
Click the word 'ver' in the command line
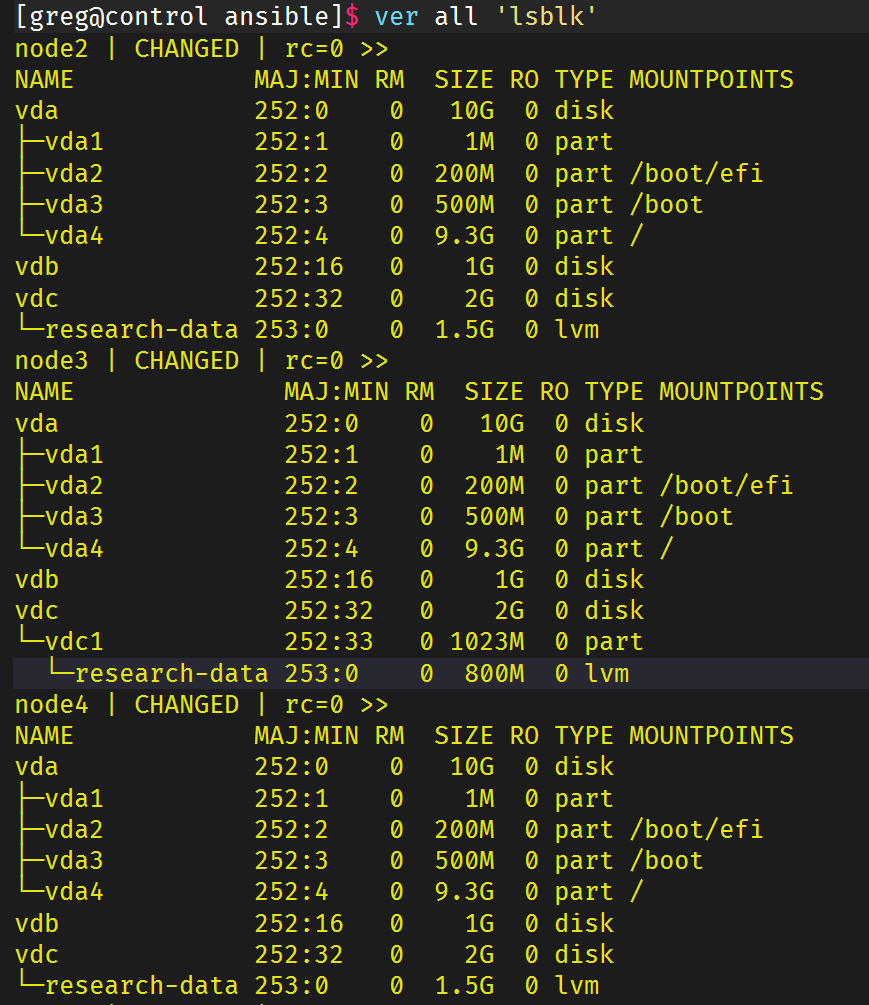click(x=396, y=17)
